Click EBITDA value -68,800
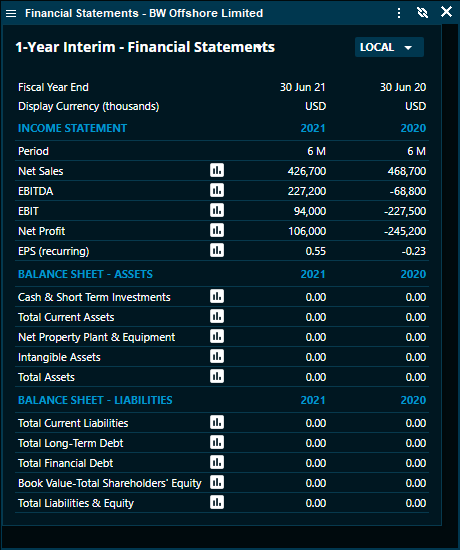This screenshot has width=460, height=550. coord(408,191)
